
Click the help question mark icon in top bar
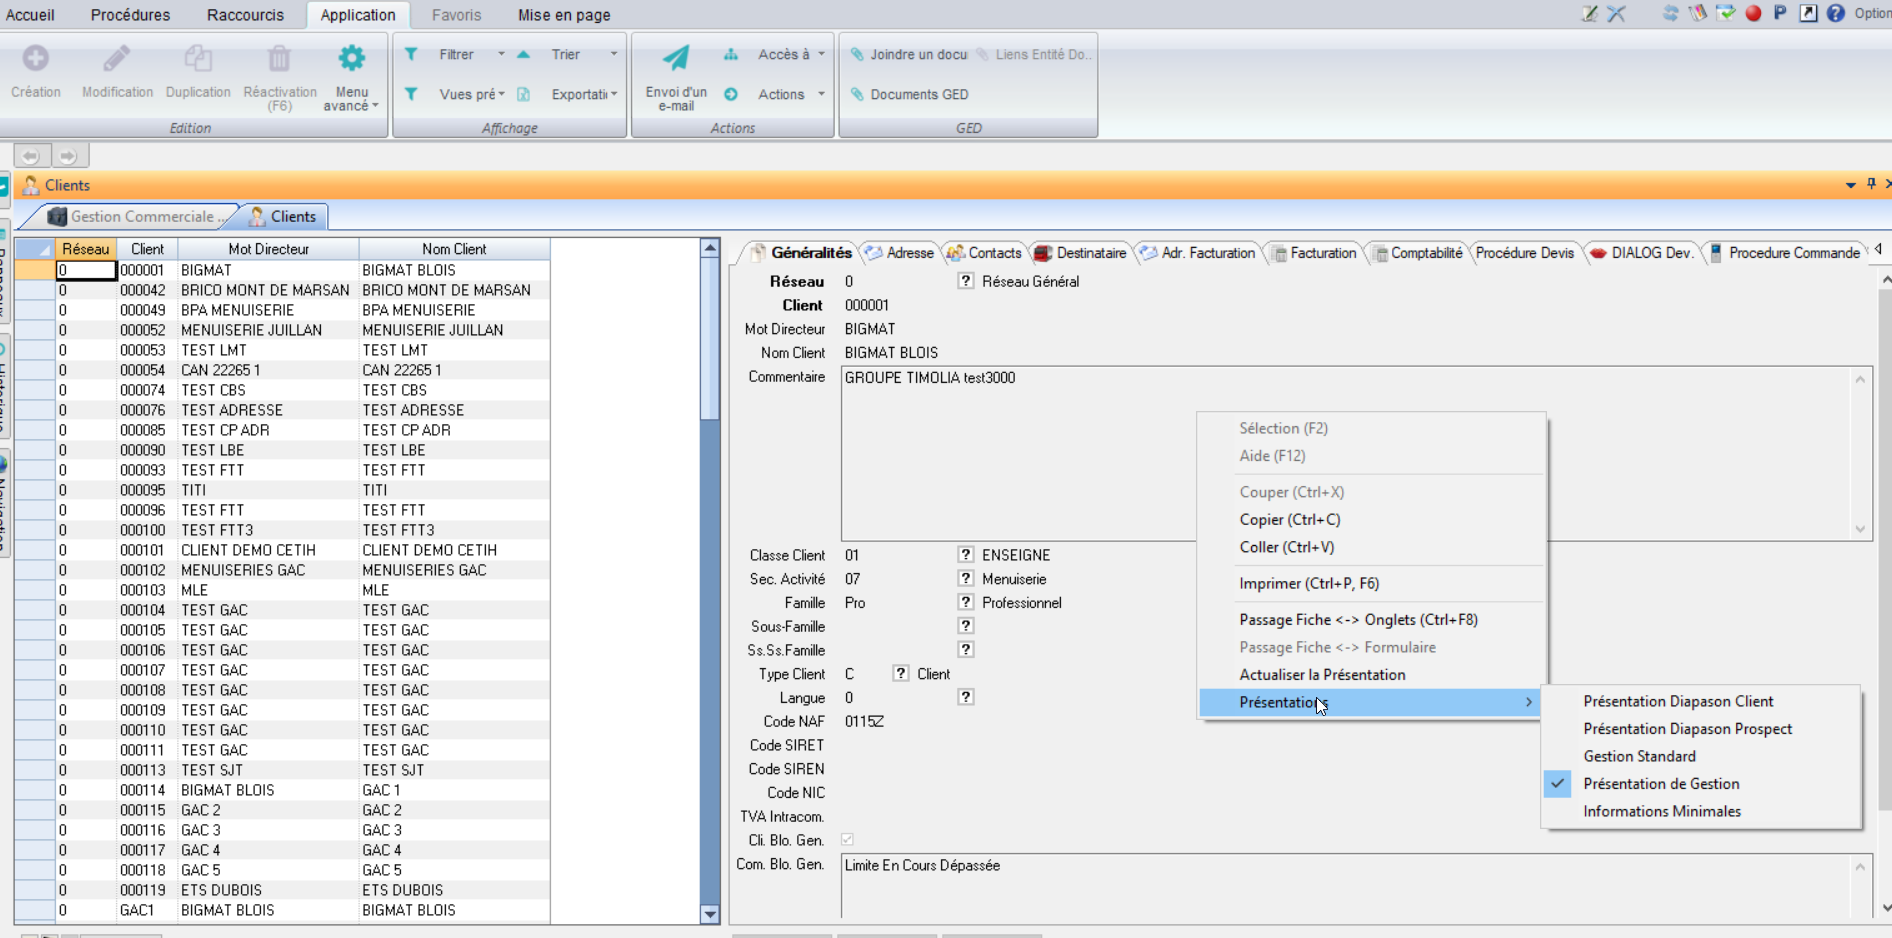point(1836,13)
